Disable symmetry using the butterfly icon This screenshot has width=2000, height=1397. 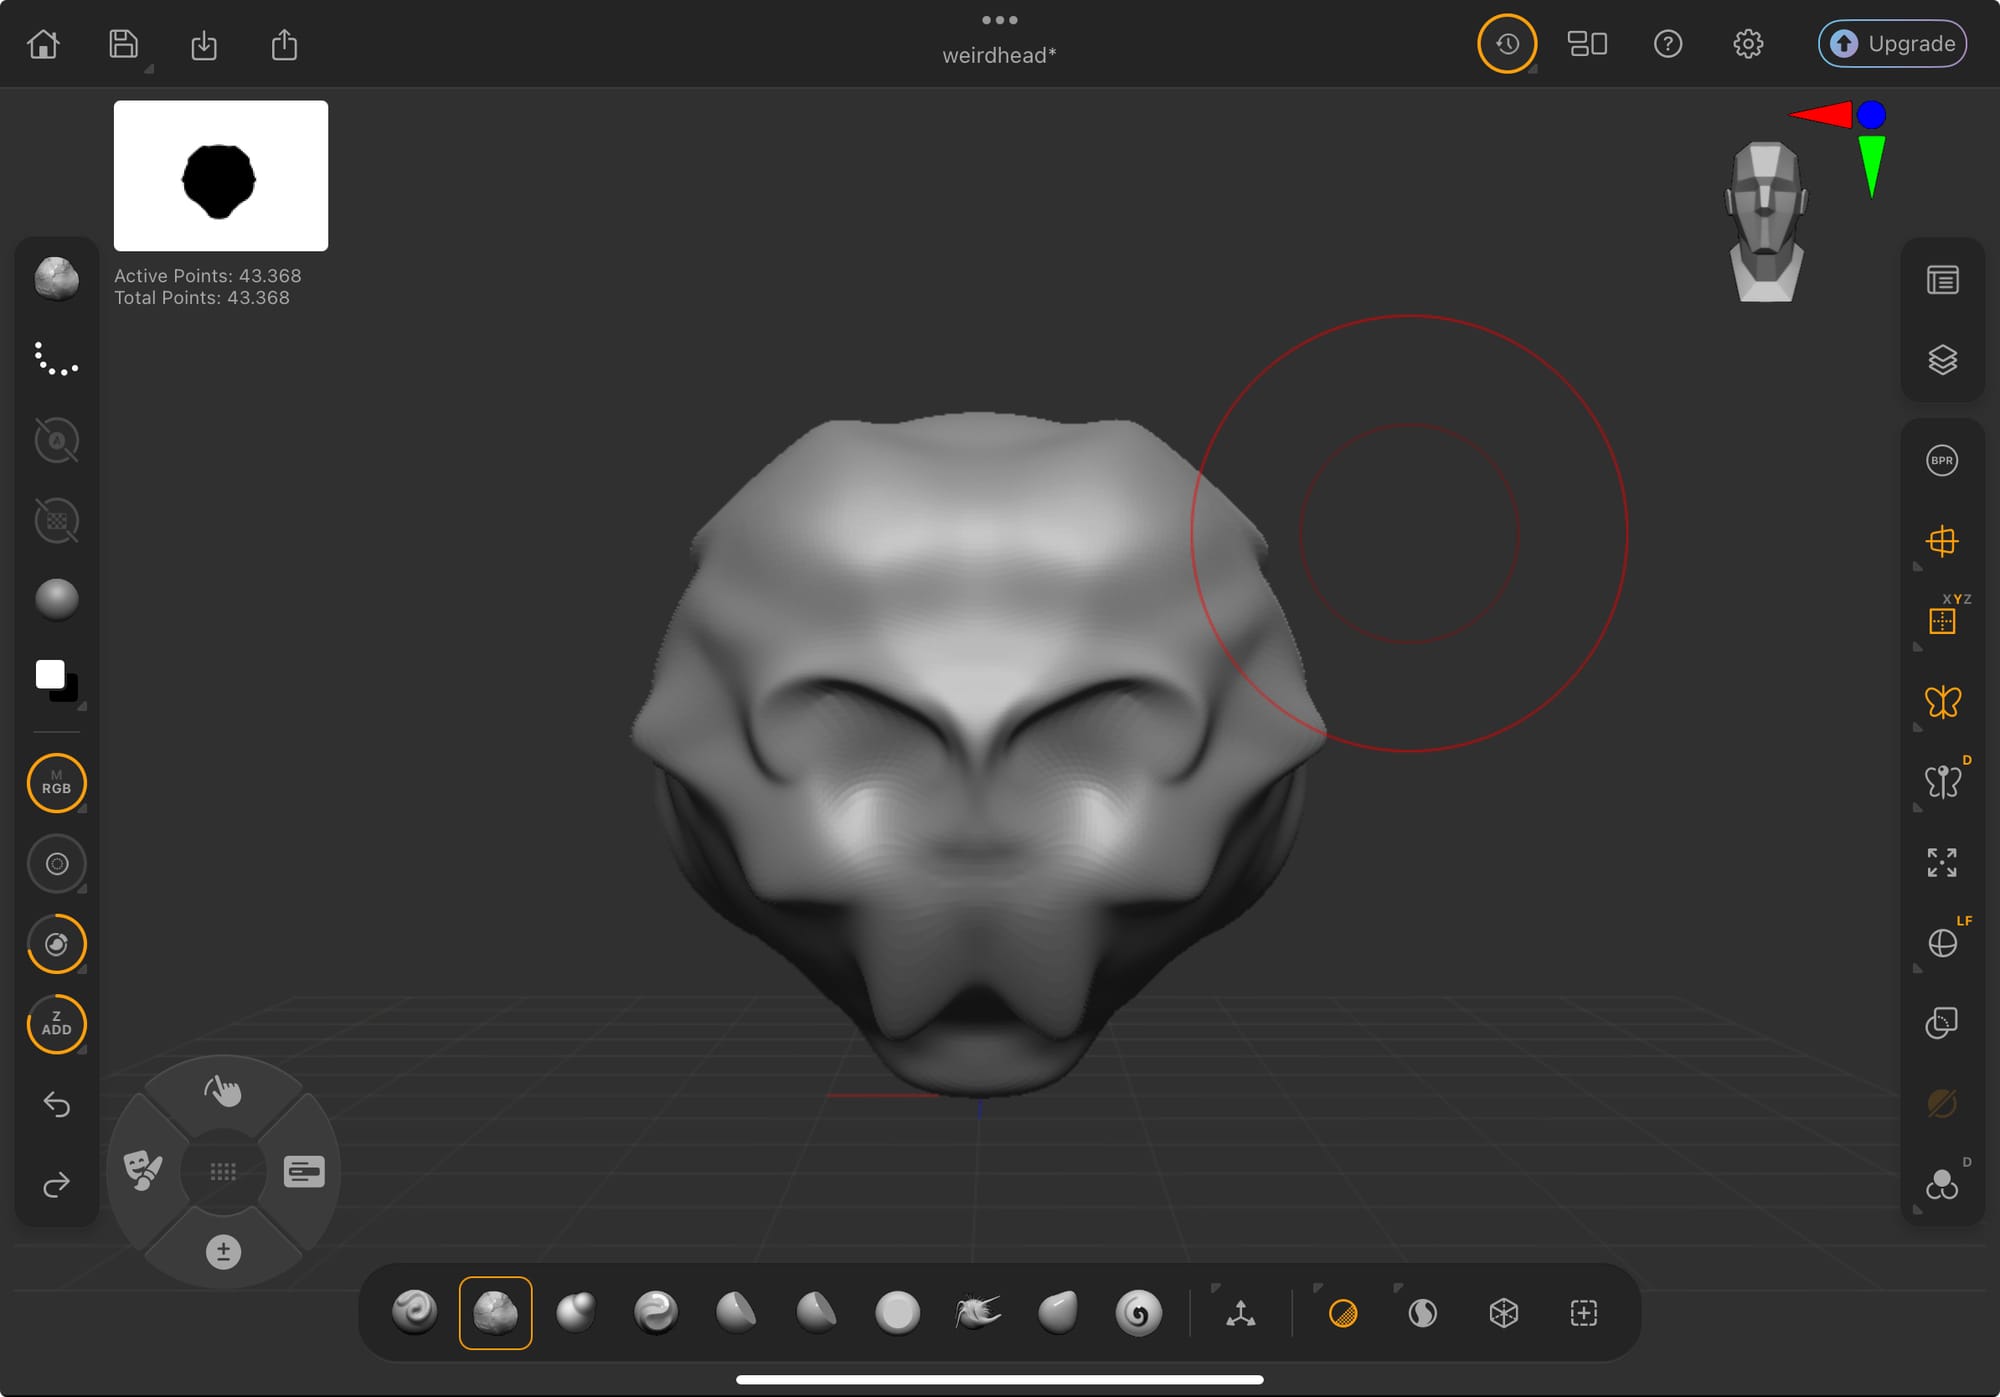point(1941,702)
